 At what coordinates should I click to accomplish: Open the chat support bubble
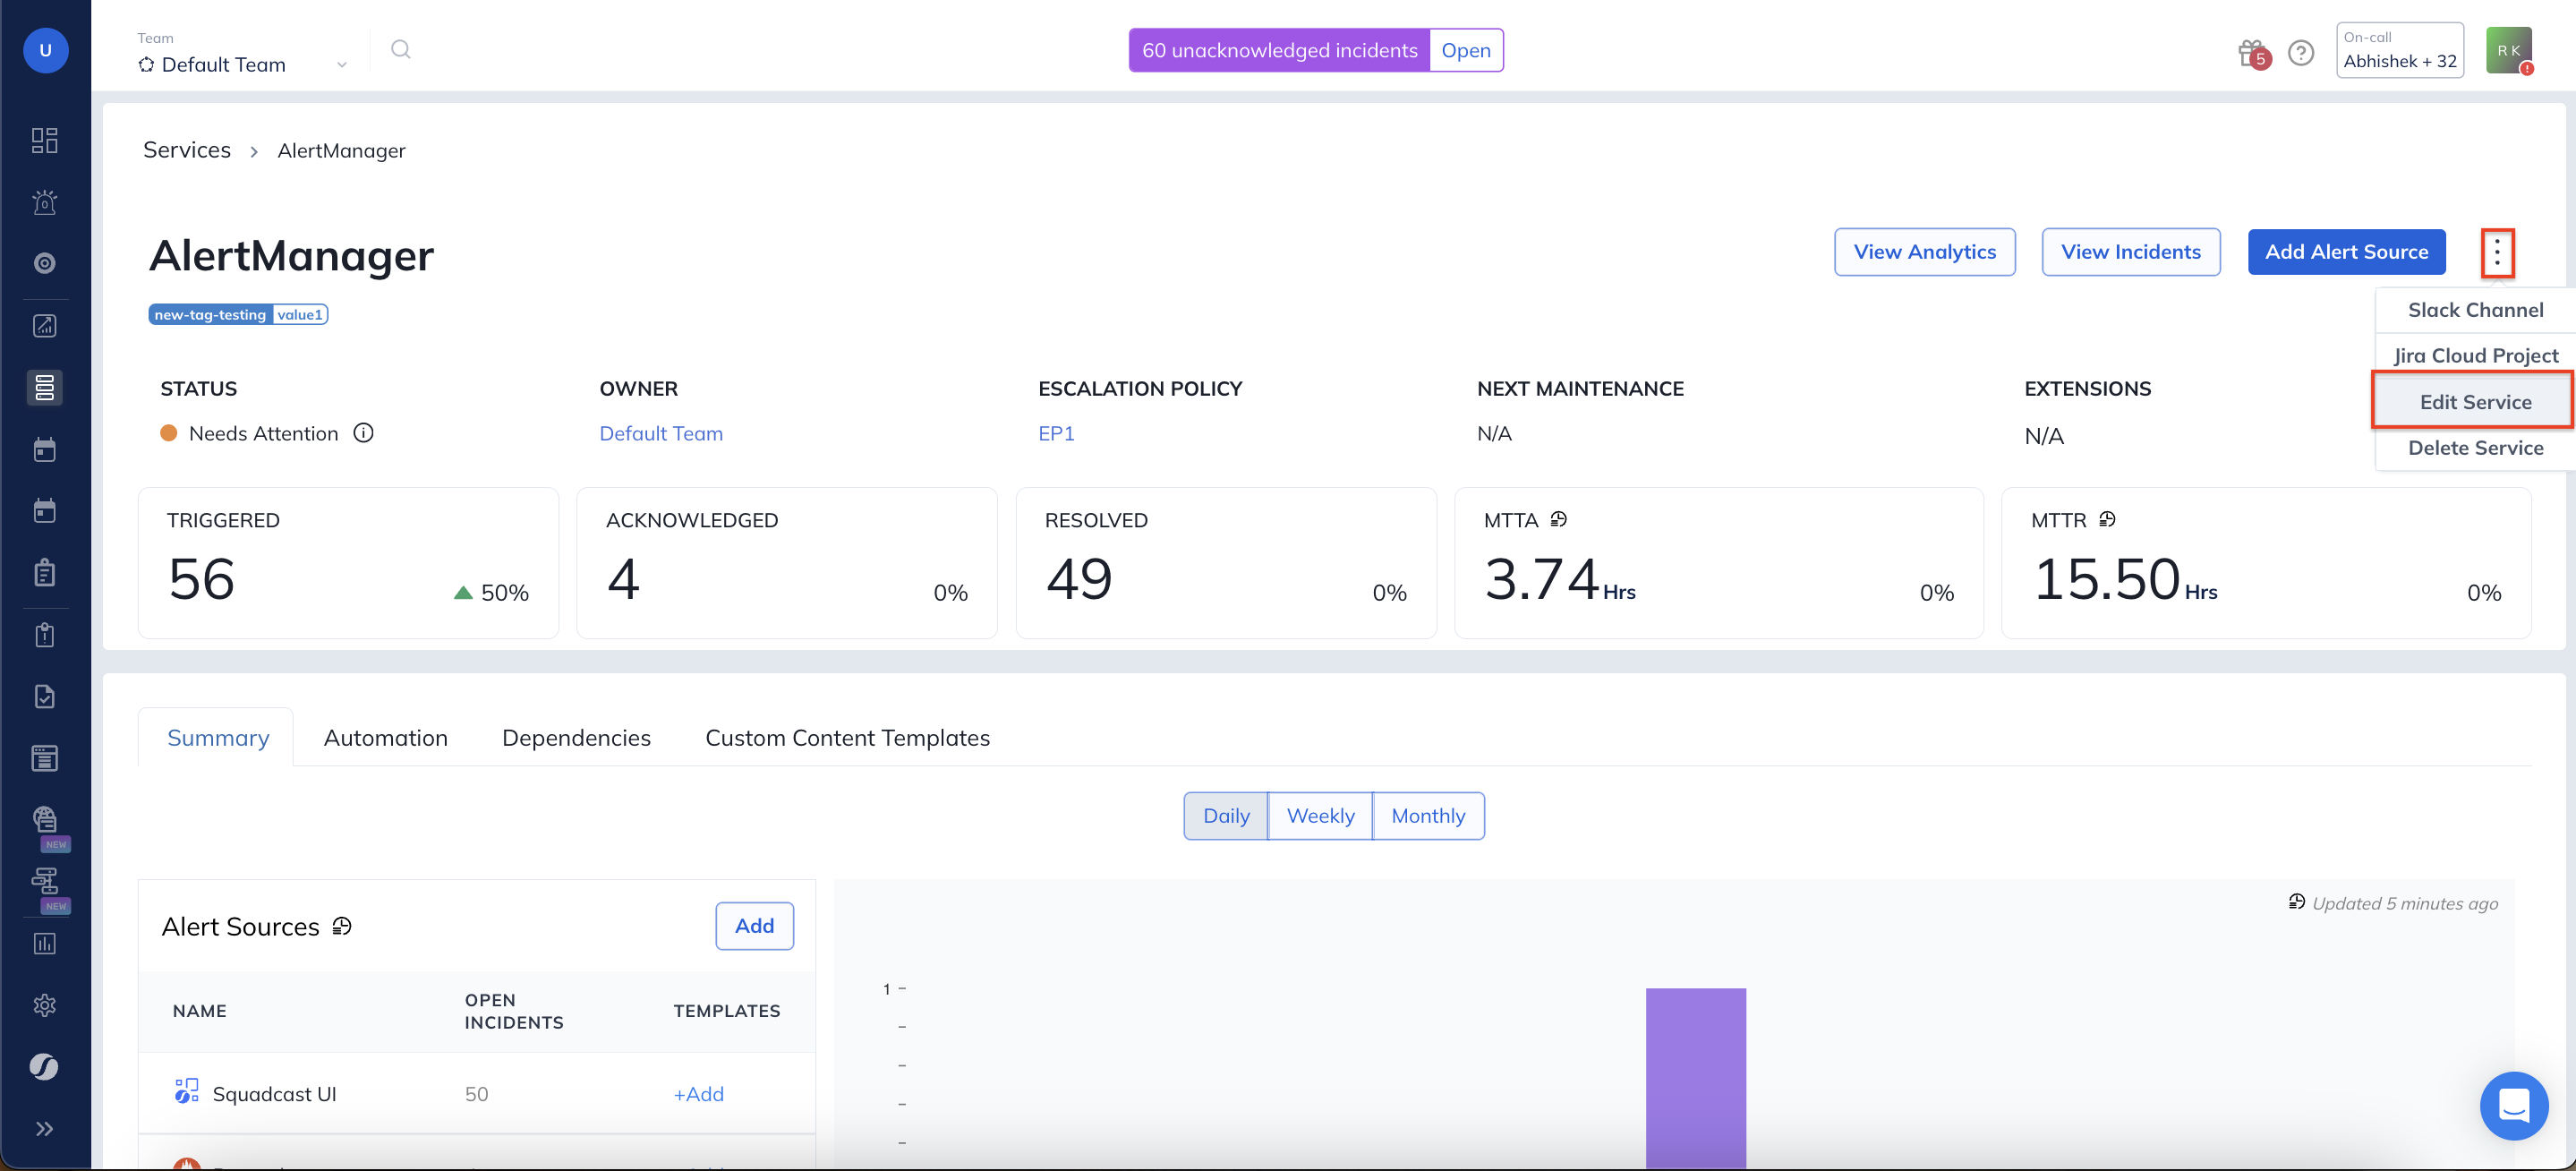(2513, 1105)
